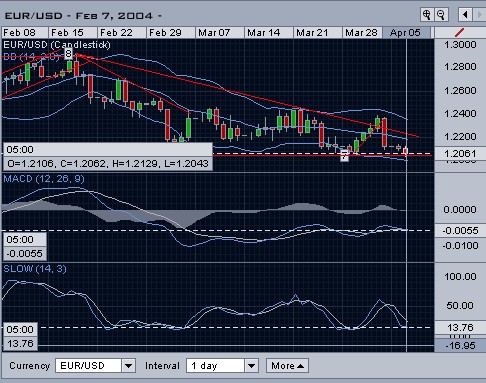Select the red trendline drawing tool
The height and width of the screenshot is (383, 486).
tap(459, 33)
